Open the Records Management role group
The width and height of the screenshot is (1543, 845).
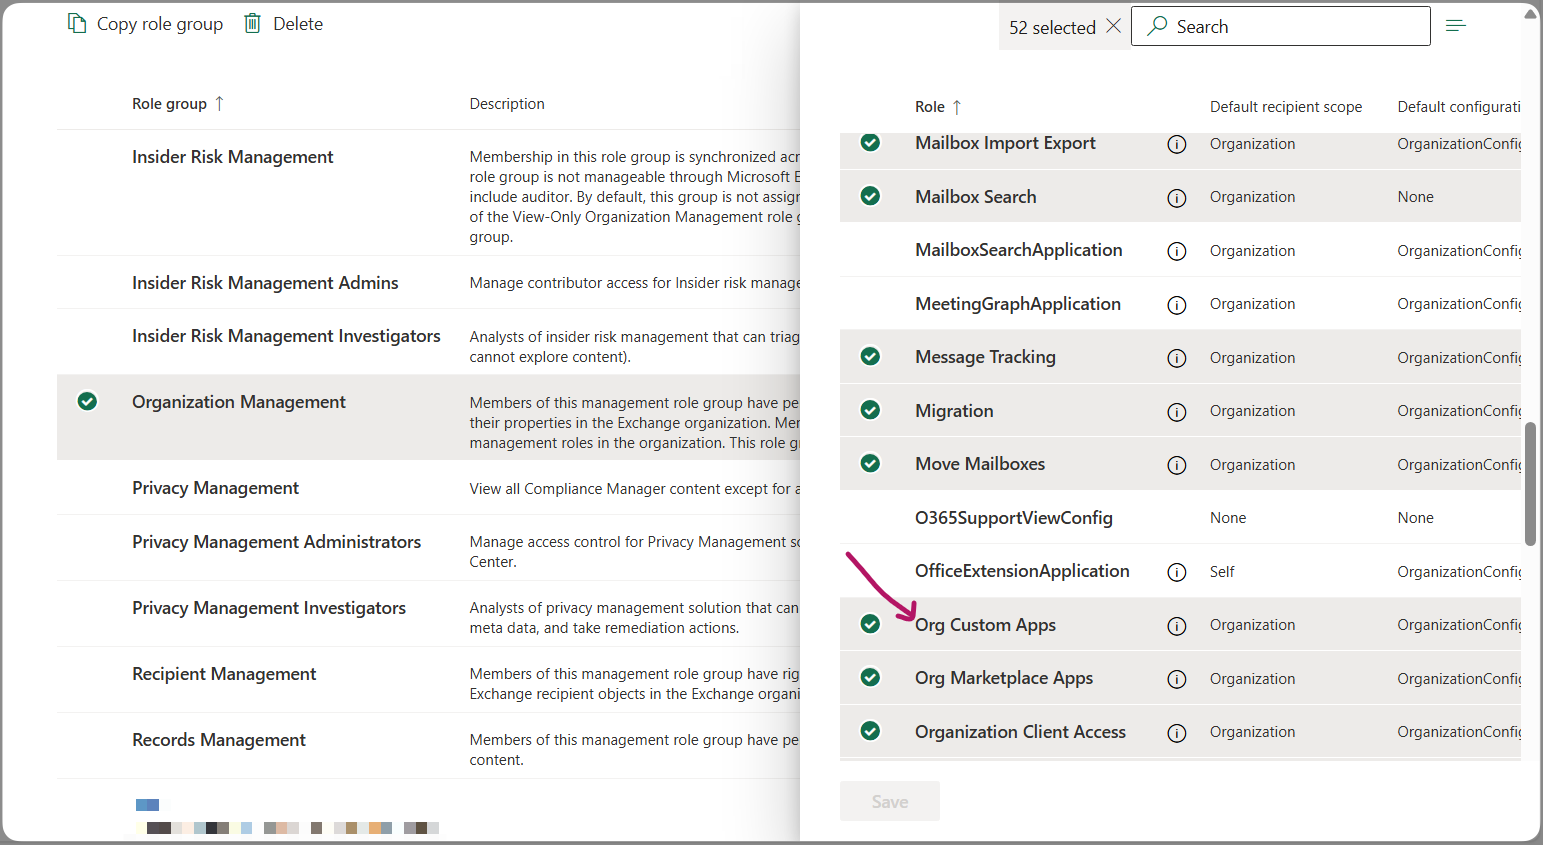(x=219, y=740)
